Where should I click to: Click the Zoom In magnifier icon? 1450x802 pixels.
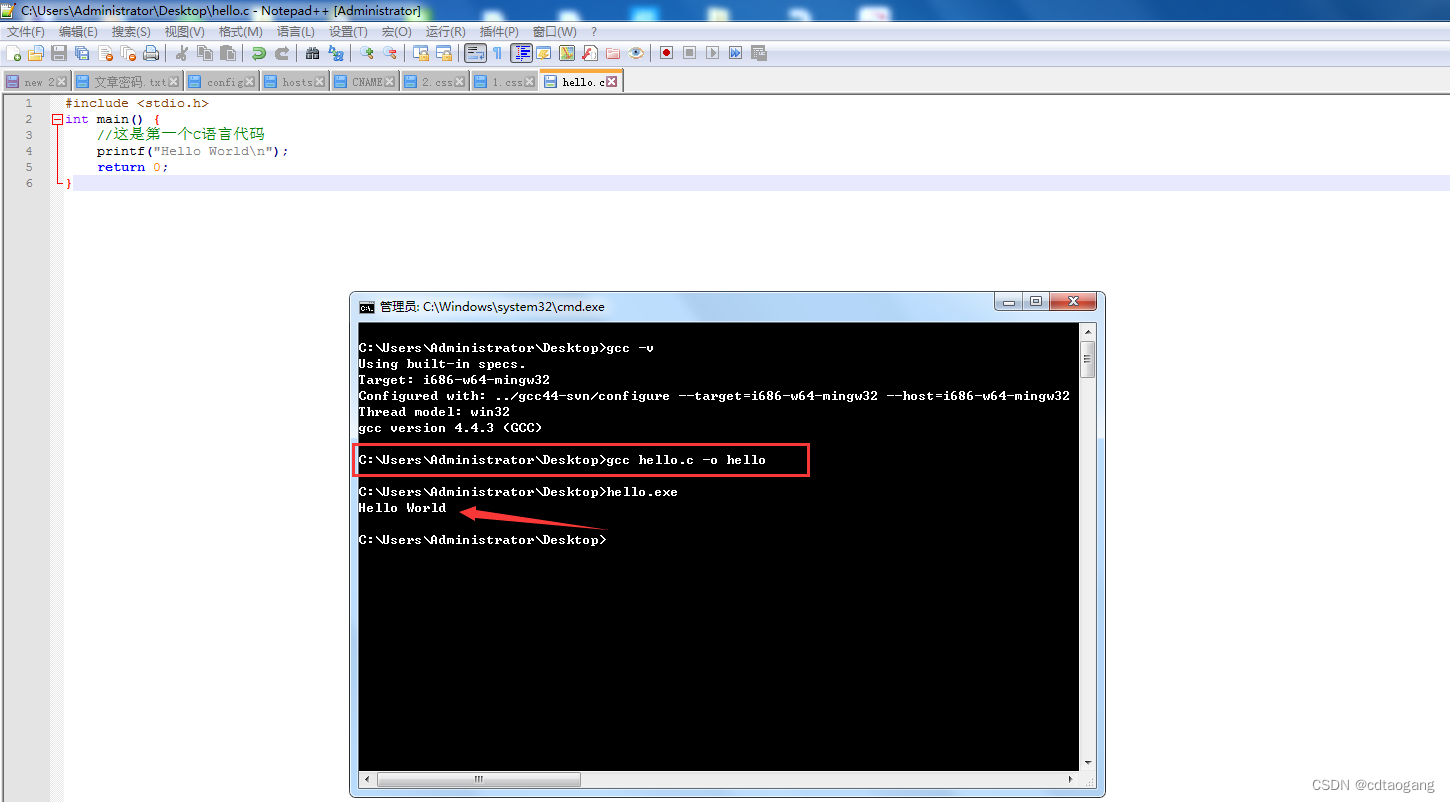coord(367,53)
